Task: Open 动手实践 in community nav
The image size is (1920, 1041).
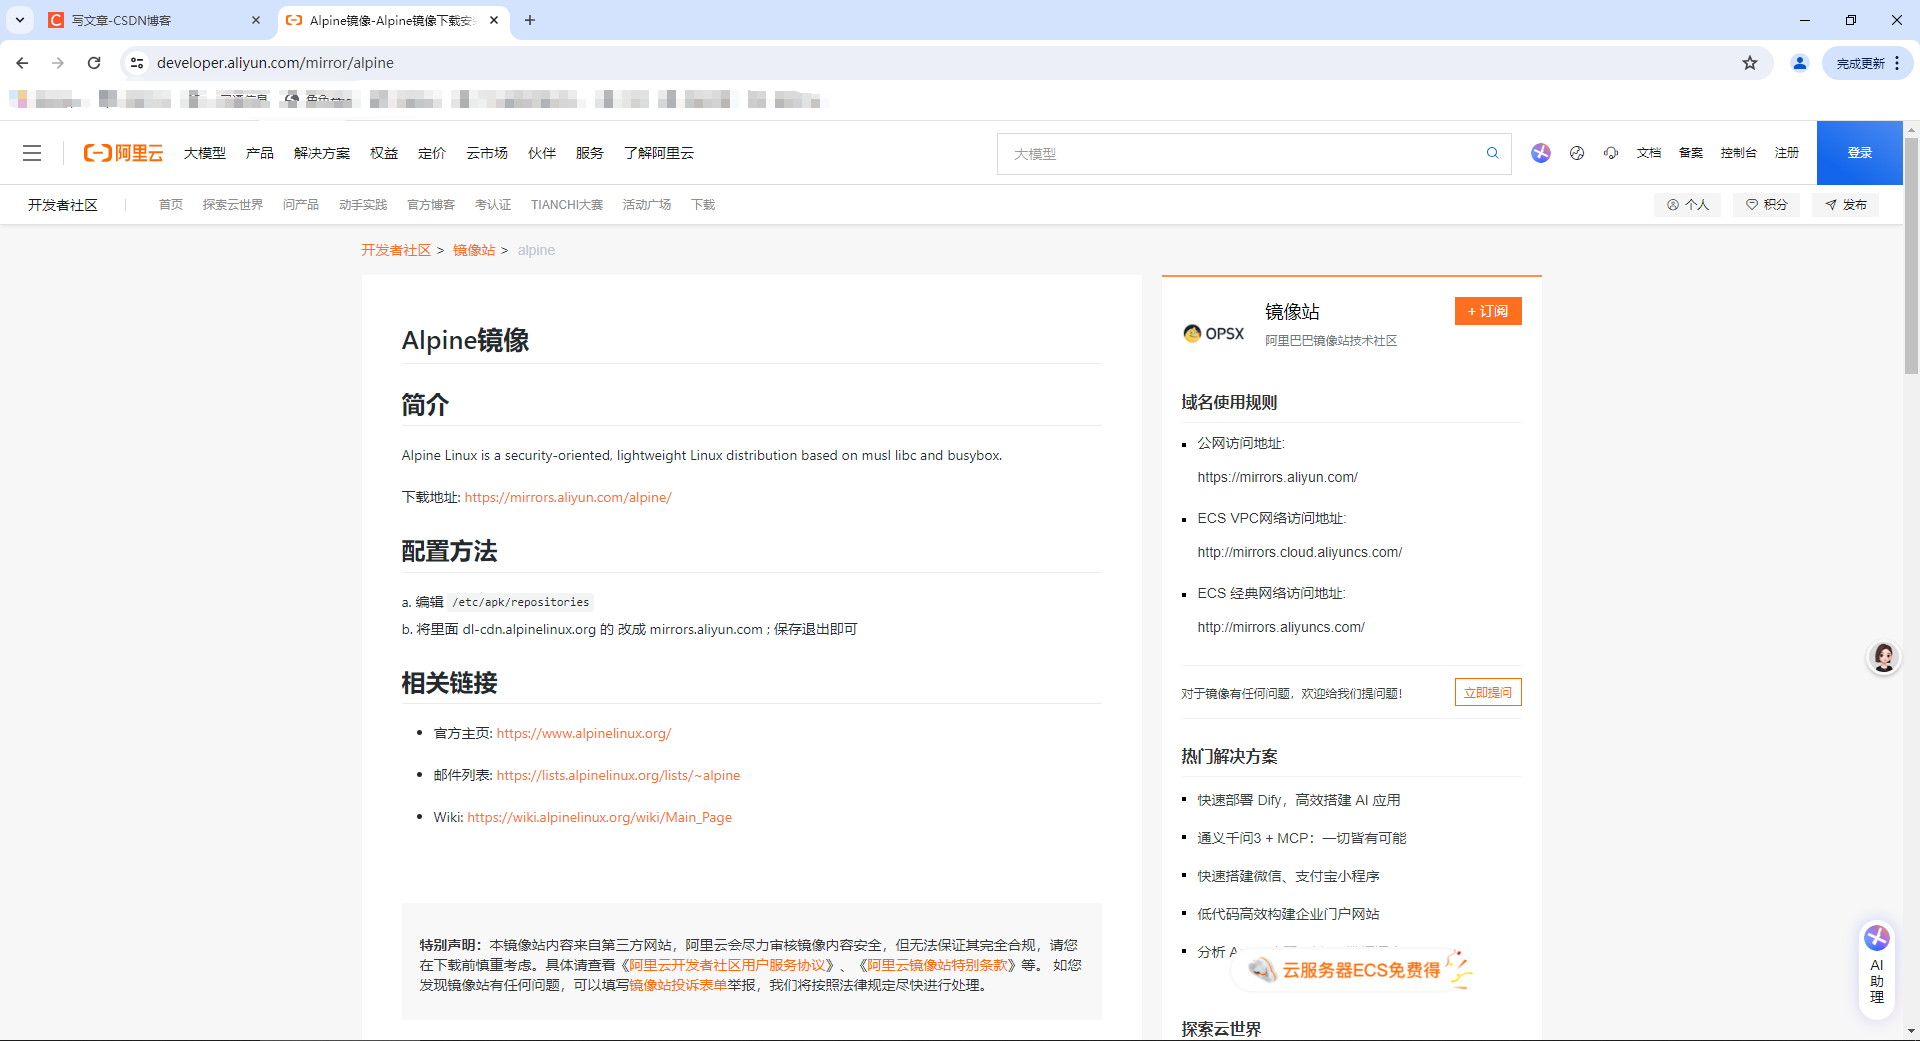Action: click(x=363, y=205)
